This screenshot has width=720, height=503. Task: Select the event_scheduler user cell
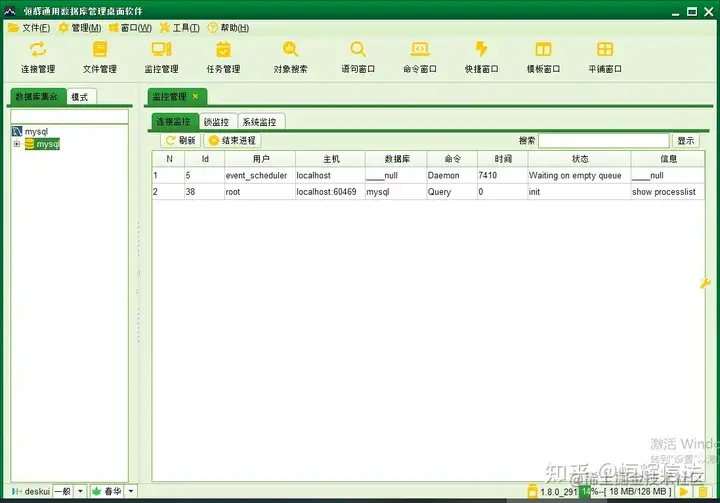click(260, 175)
